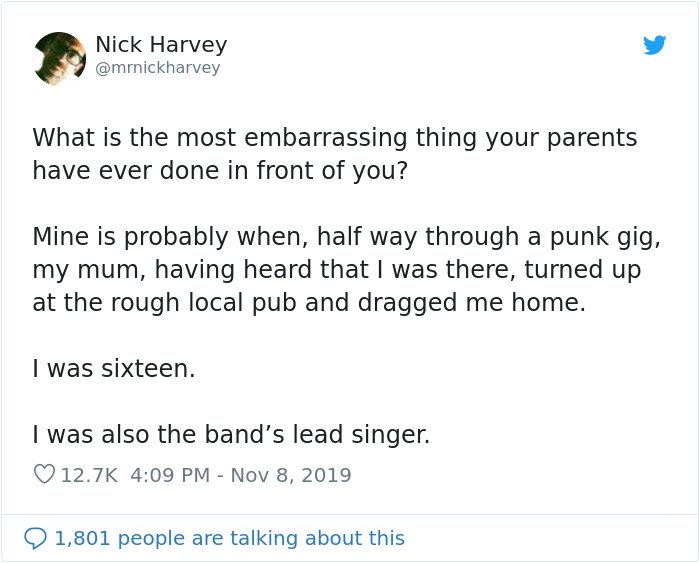The image size is (700, 563).
Task: Like the tweet with the heart icon
Action: (x=44, y=474)
